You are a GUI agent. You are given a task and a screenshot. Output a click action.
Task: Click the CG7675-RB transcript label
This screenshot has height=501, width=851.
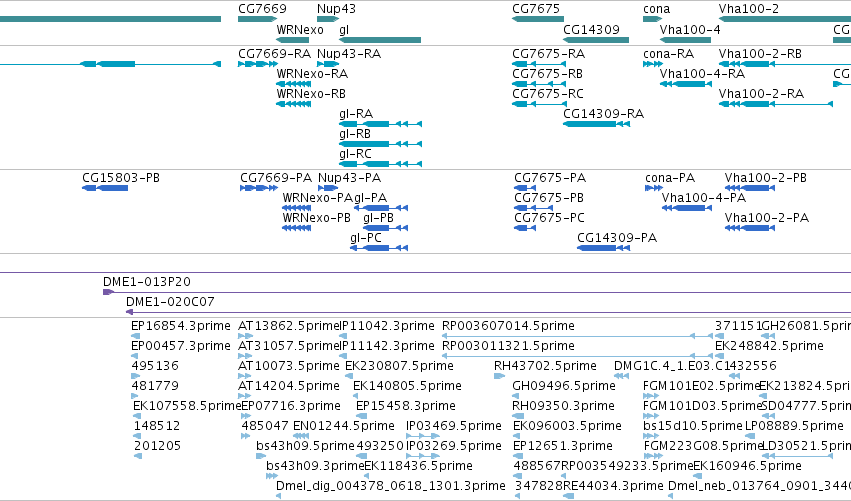coord(547,74)
